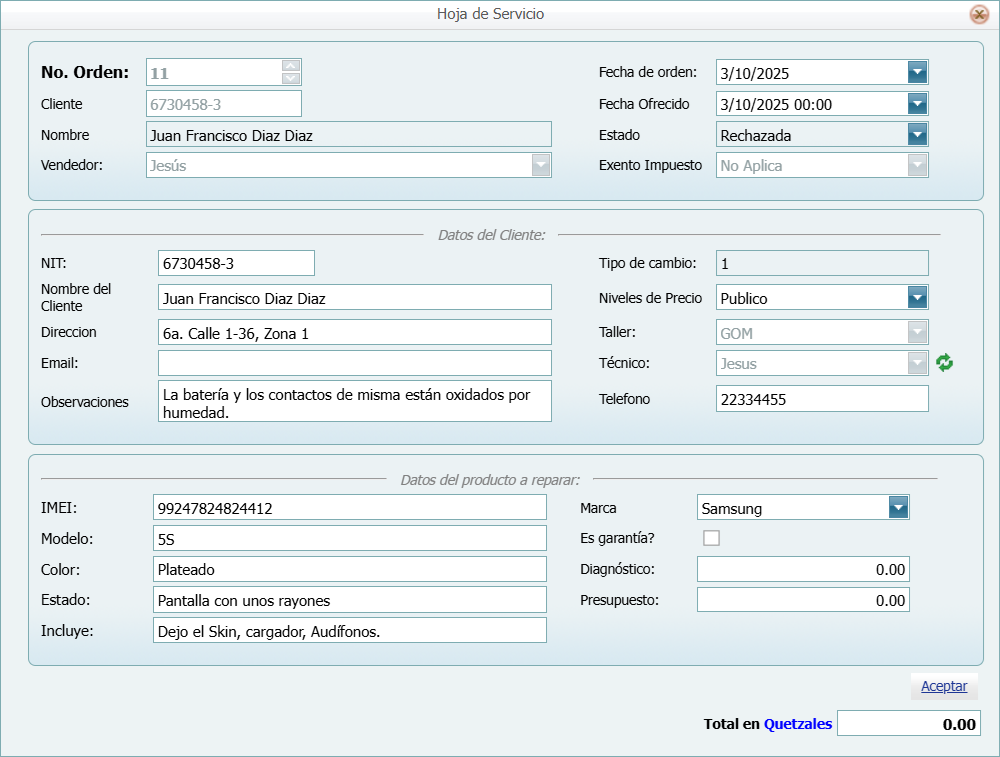Click the Diagnóstico amount field

pyautogui.click(x=803, y=568)
